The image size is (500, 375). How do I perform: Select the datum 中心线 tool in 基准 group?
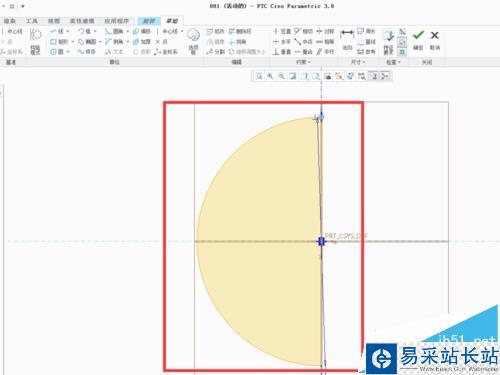click(x=11, y=31)
